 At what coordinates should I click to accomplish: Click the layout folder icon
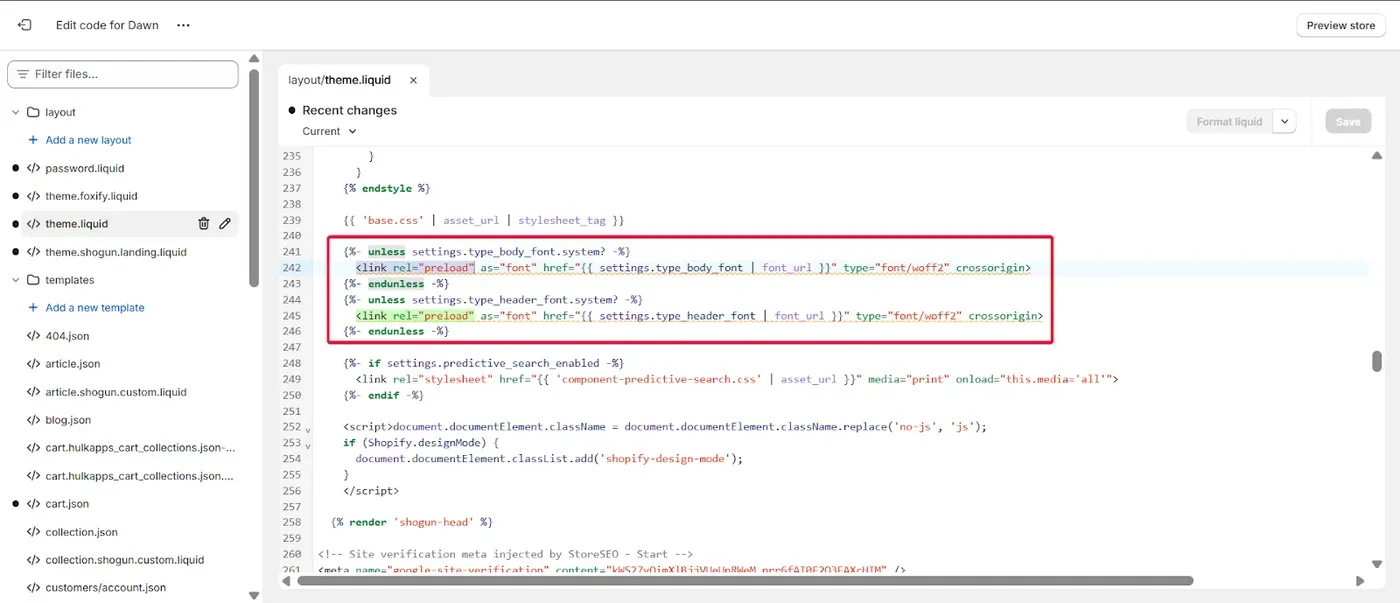pos(33,112)
